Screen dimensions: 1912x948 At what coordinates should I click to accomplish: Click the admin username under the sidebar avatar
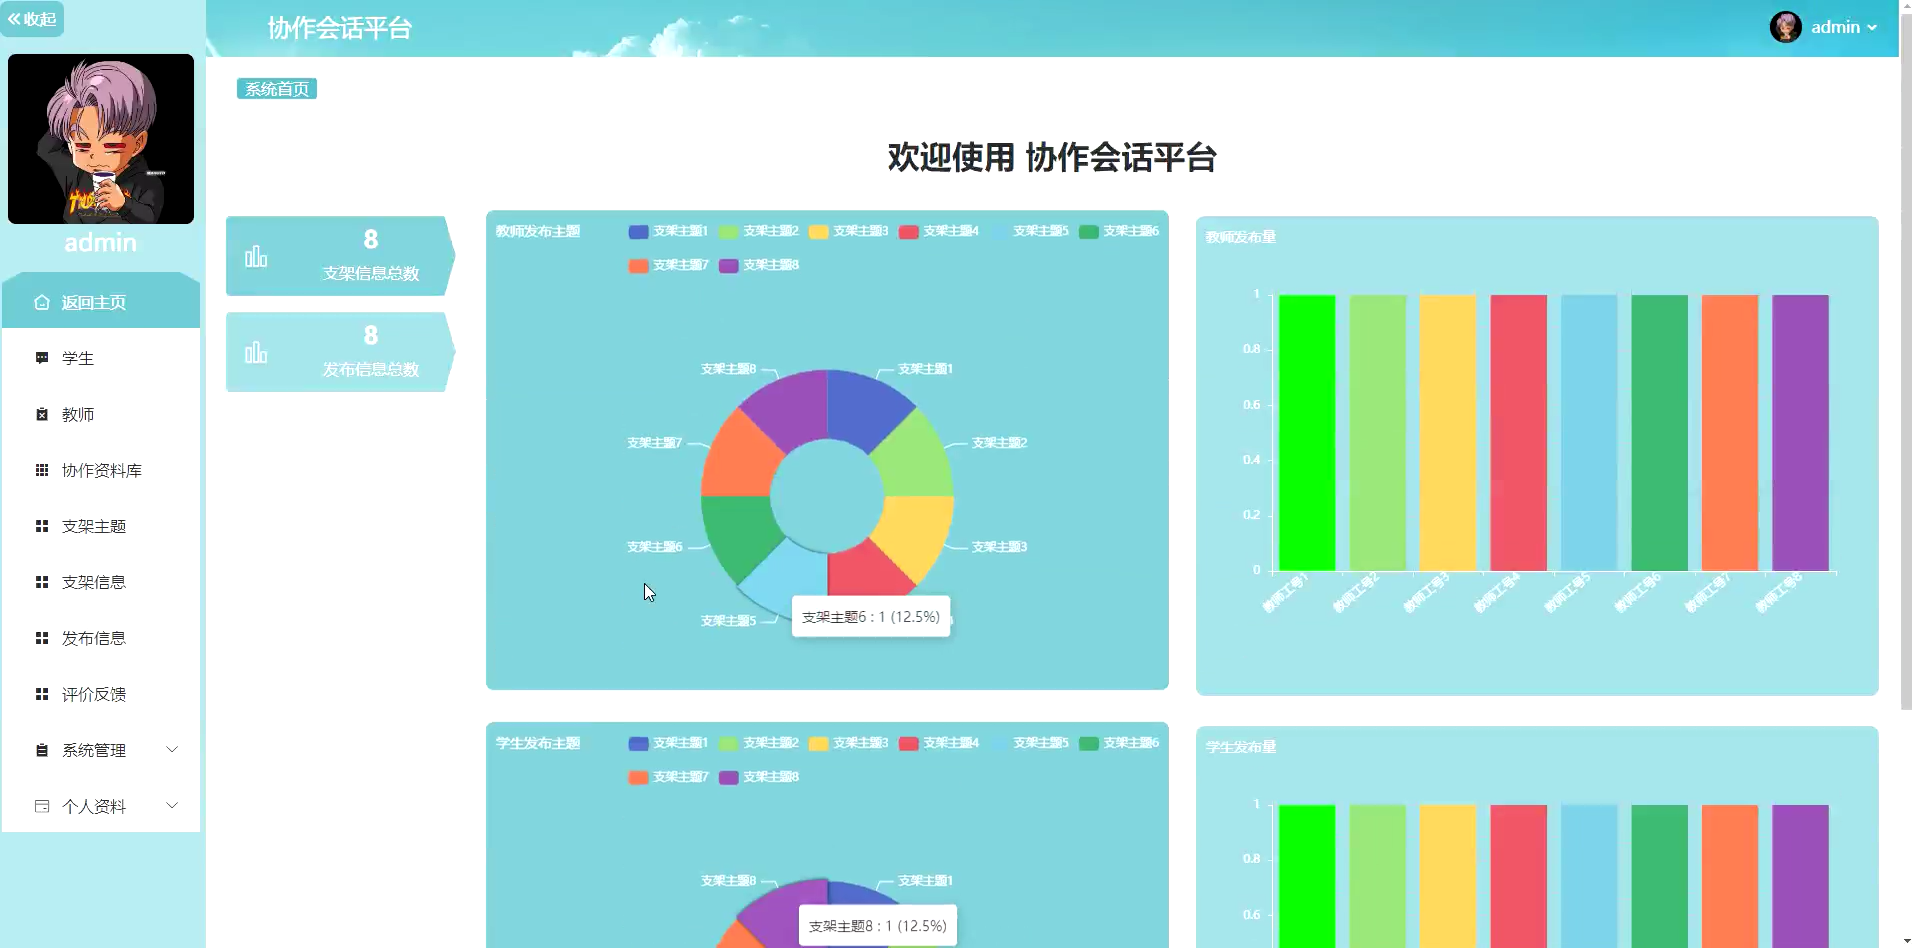coord(101,243)
